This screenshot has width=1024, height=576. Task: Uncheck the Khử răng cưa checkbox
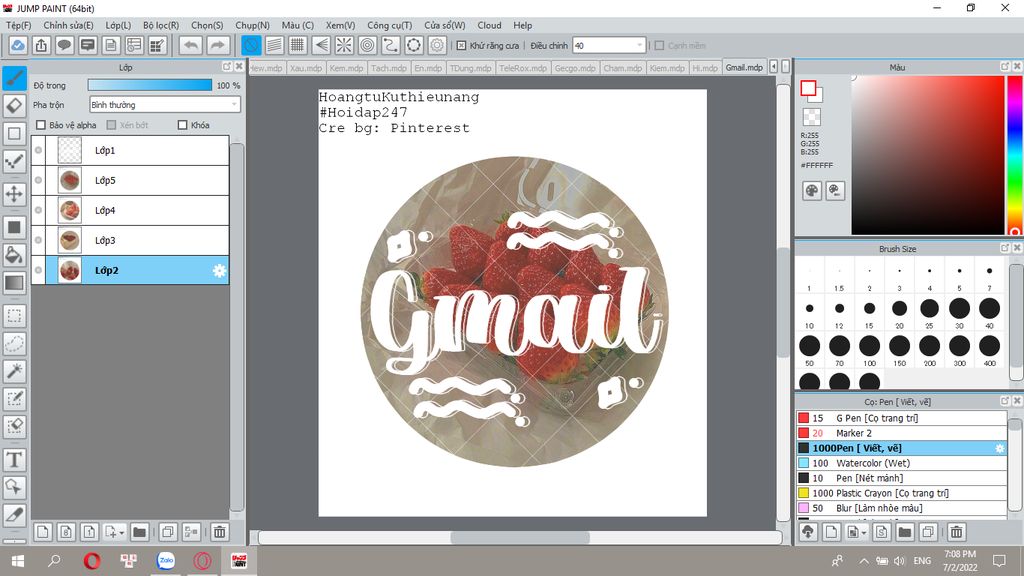(x=461, y=46)
